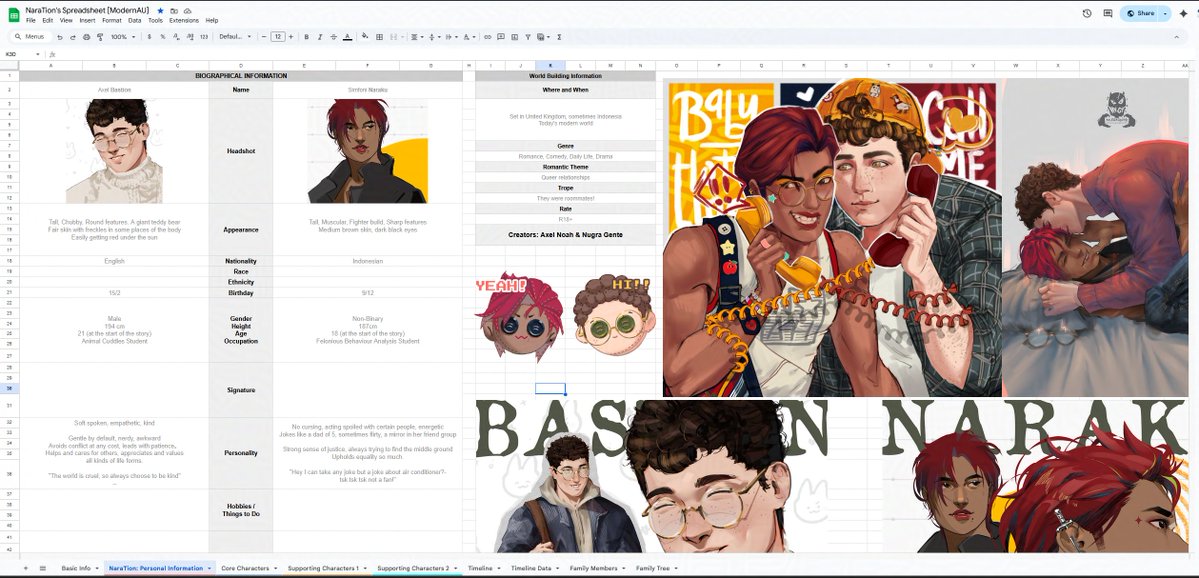Switch to the Family Tree sheet tab
Viewport: 1199px width, 578px height.
pos(653,567)
